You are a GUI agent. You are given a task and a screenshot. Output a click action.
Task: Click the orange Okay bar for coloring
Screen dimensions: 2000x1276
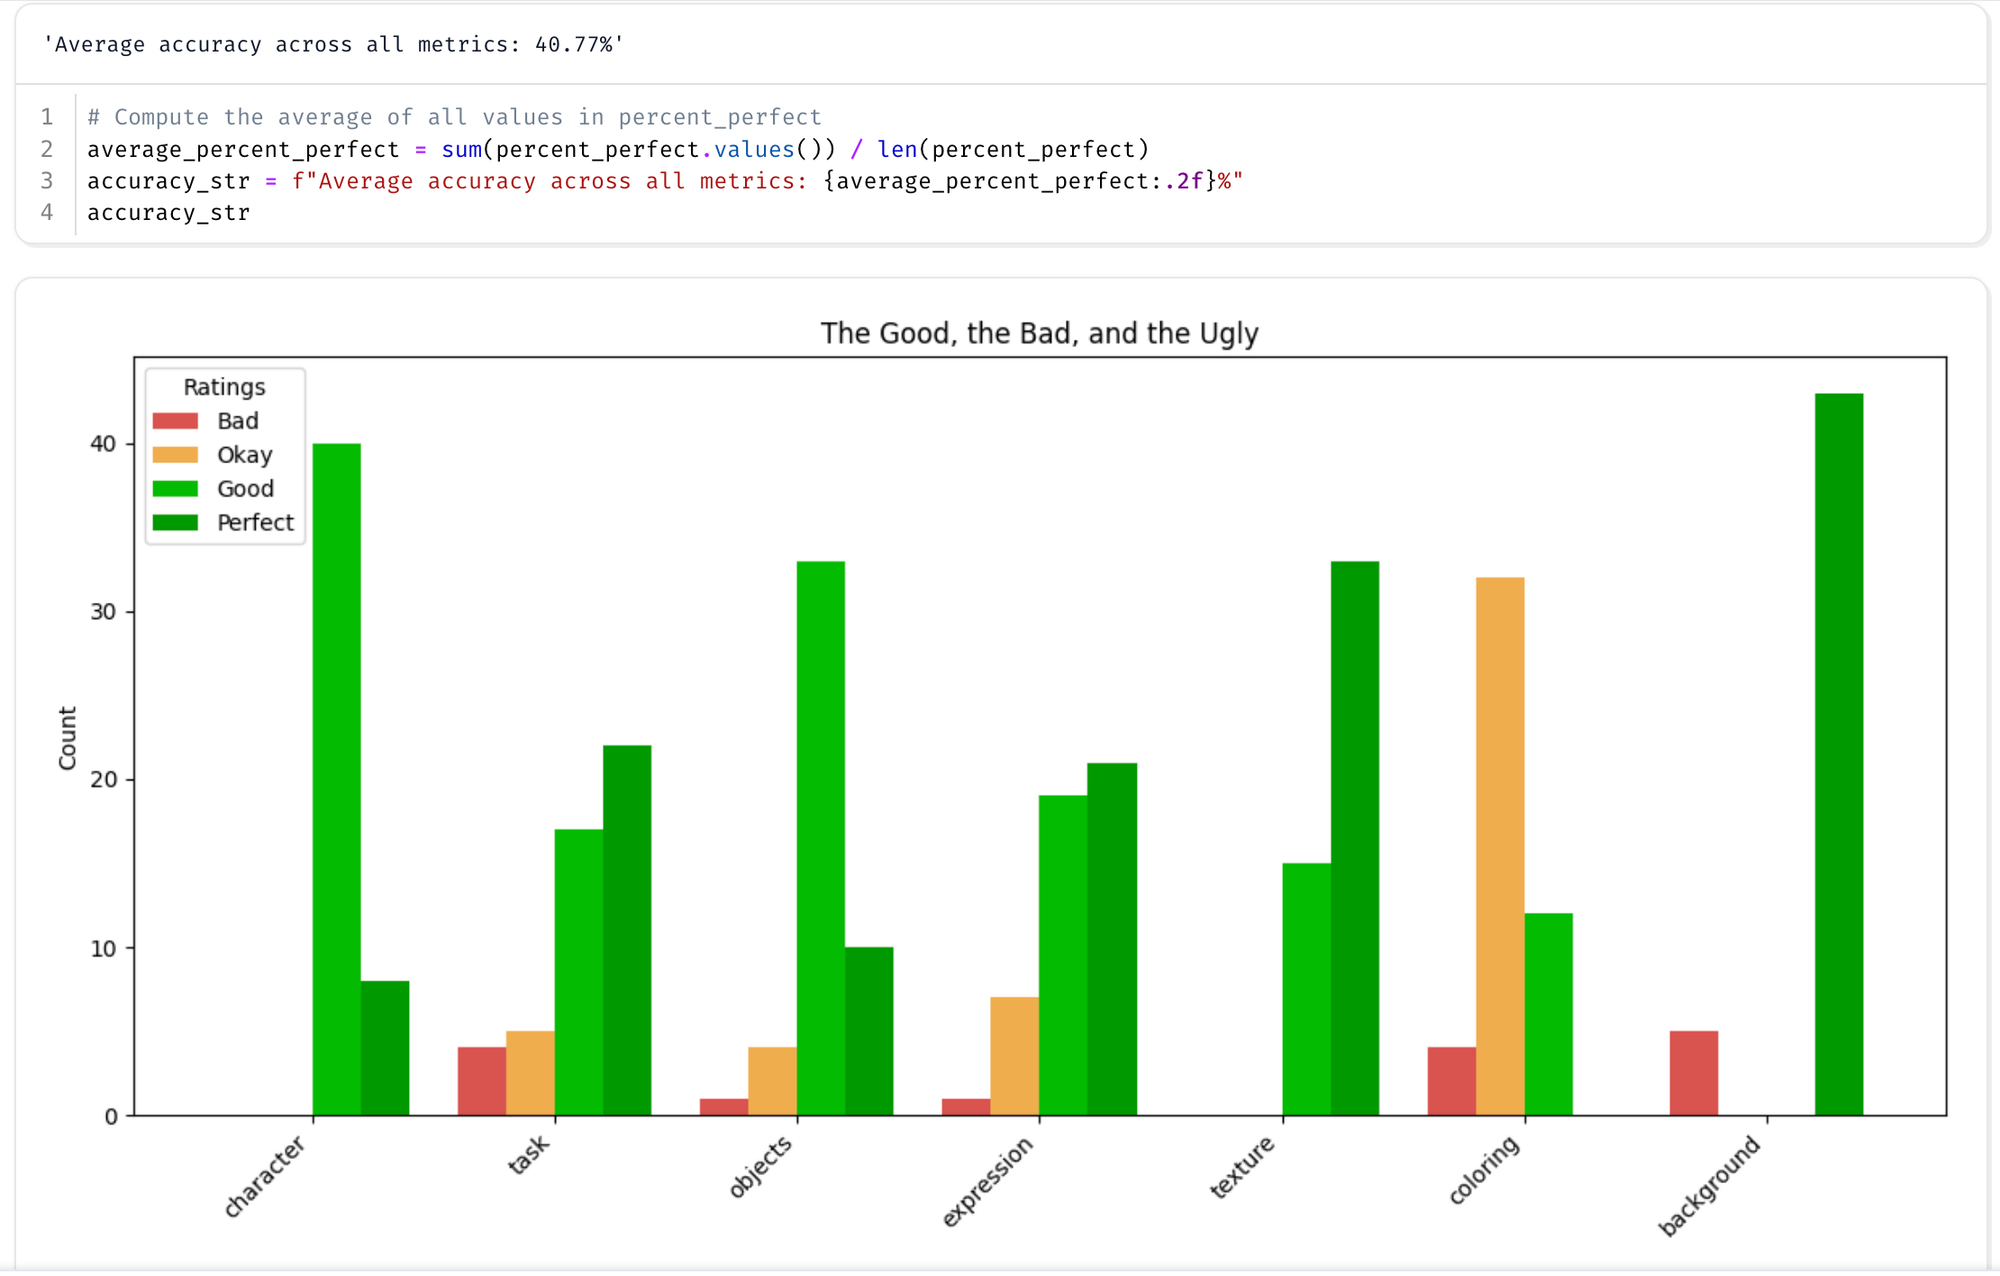1499,846
